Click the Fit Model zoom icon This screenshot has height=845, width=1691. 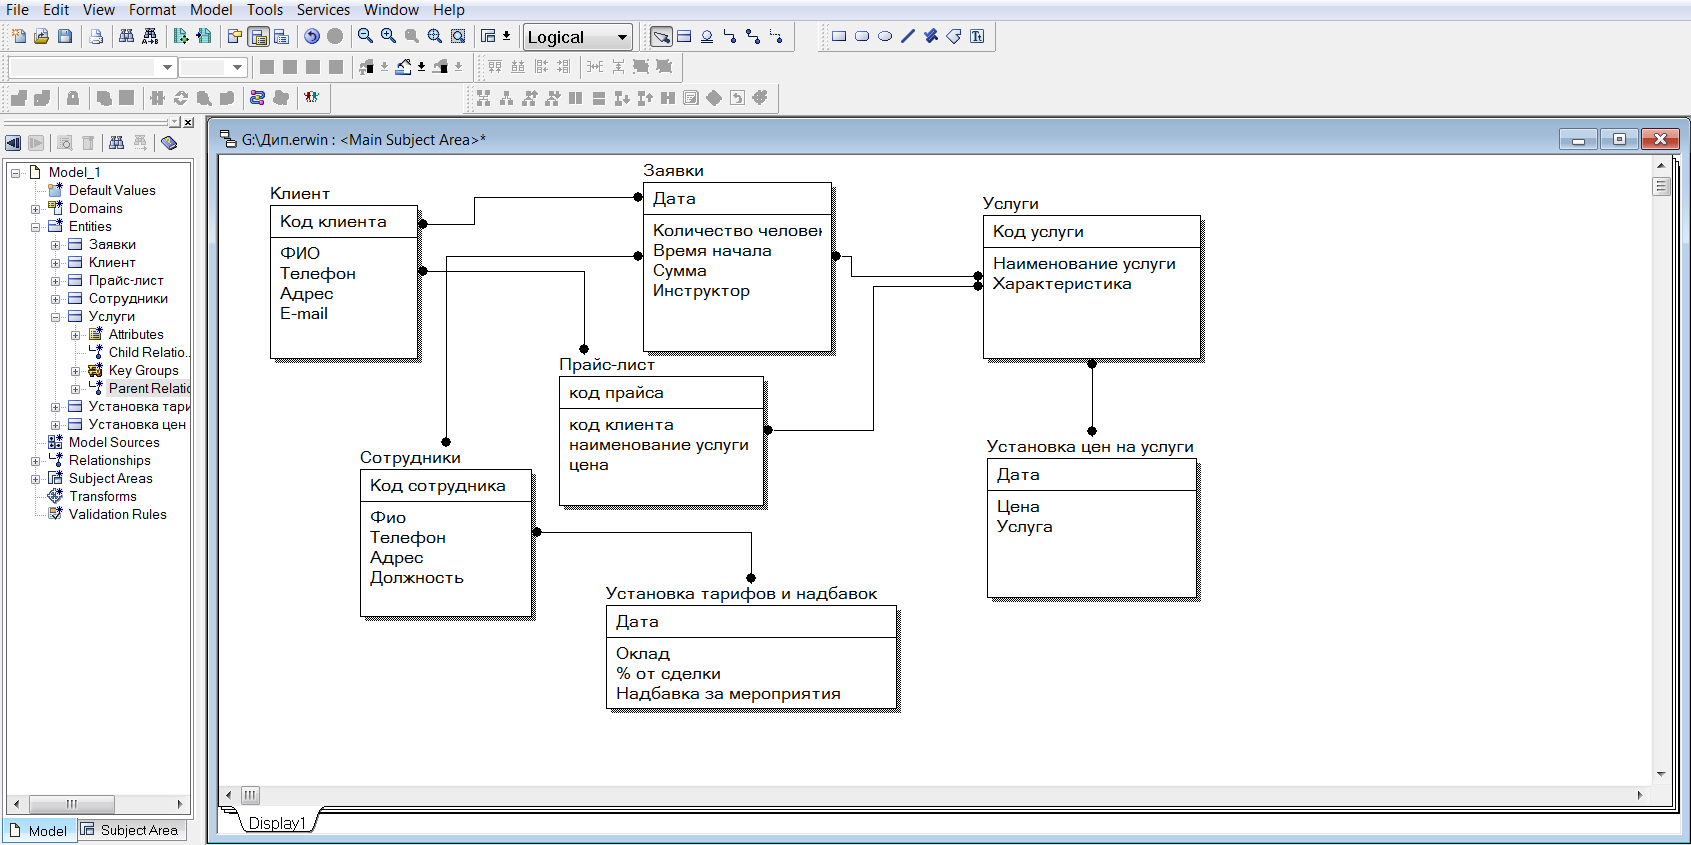435,37
